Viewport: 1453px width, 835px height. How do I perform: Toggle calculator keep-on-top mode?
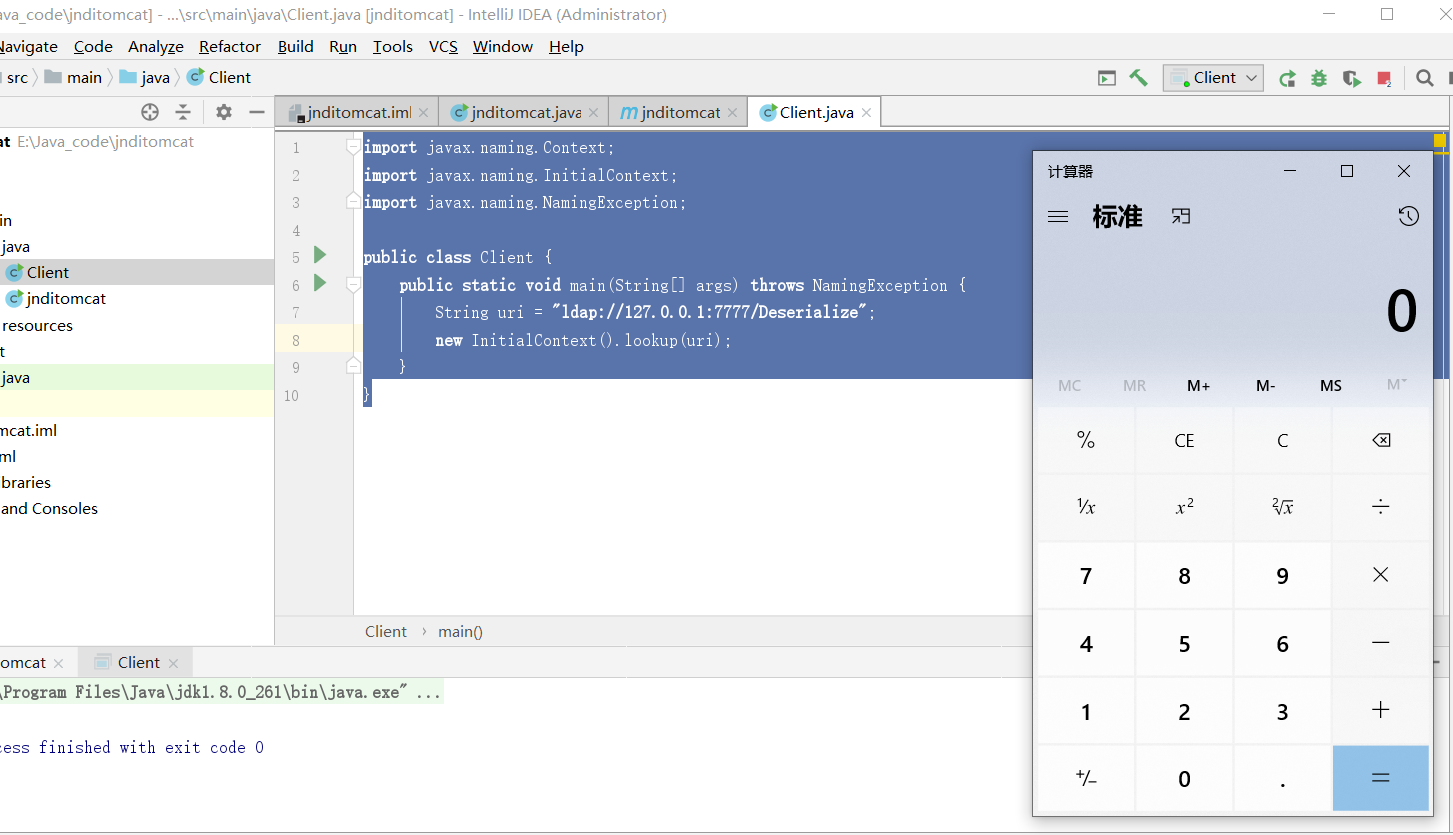pyautogui.click(x=1181, y=216)
